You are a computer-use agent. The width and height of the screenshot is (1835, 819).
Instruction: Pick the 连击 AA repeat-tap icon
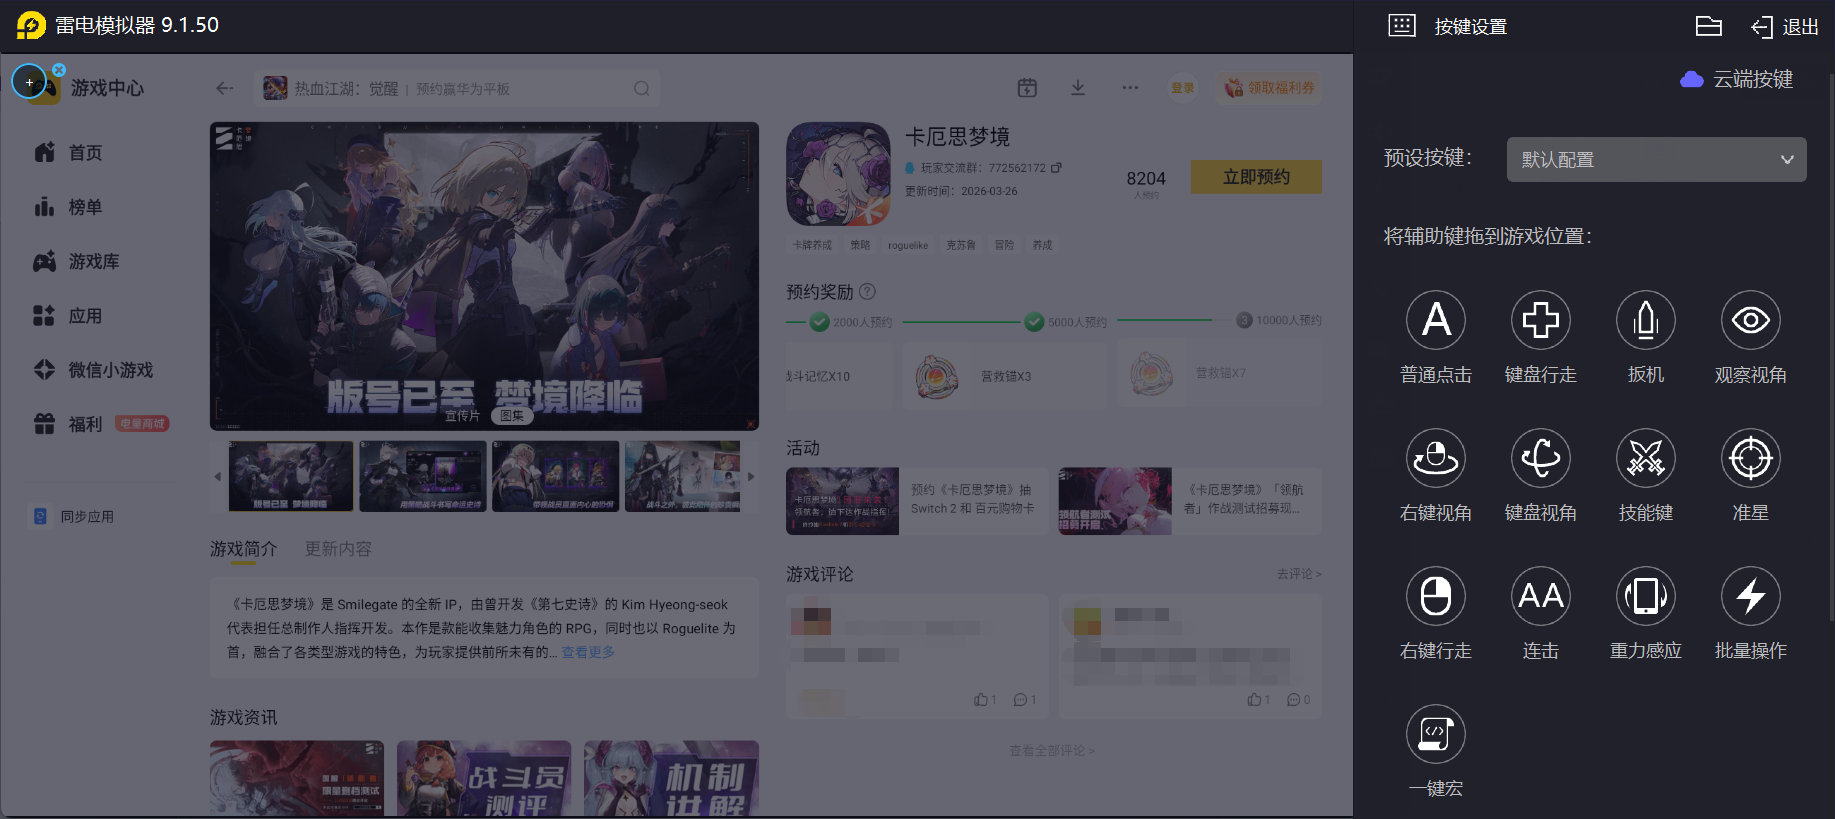(x=1541, y=596)
